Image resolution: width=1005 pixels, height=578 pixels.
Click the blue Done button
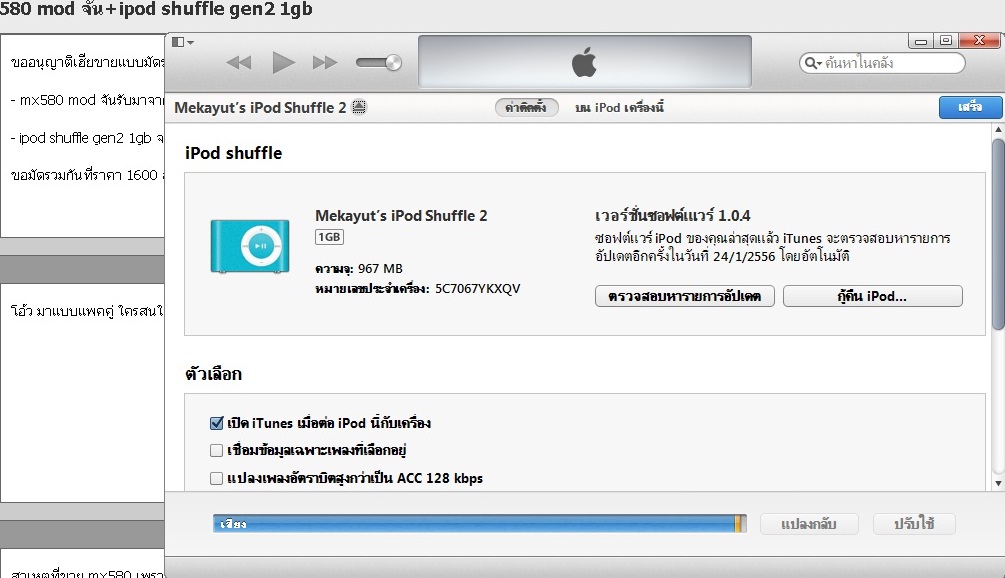click(969, 107)
